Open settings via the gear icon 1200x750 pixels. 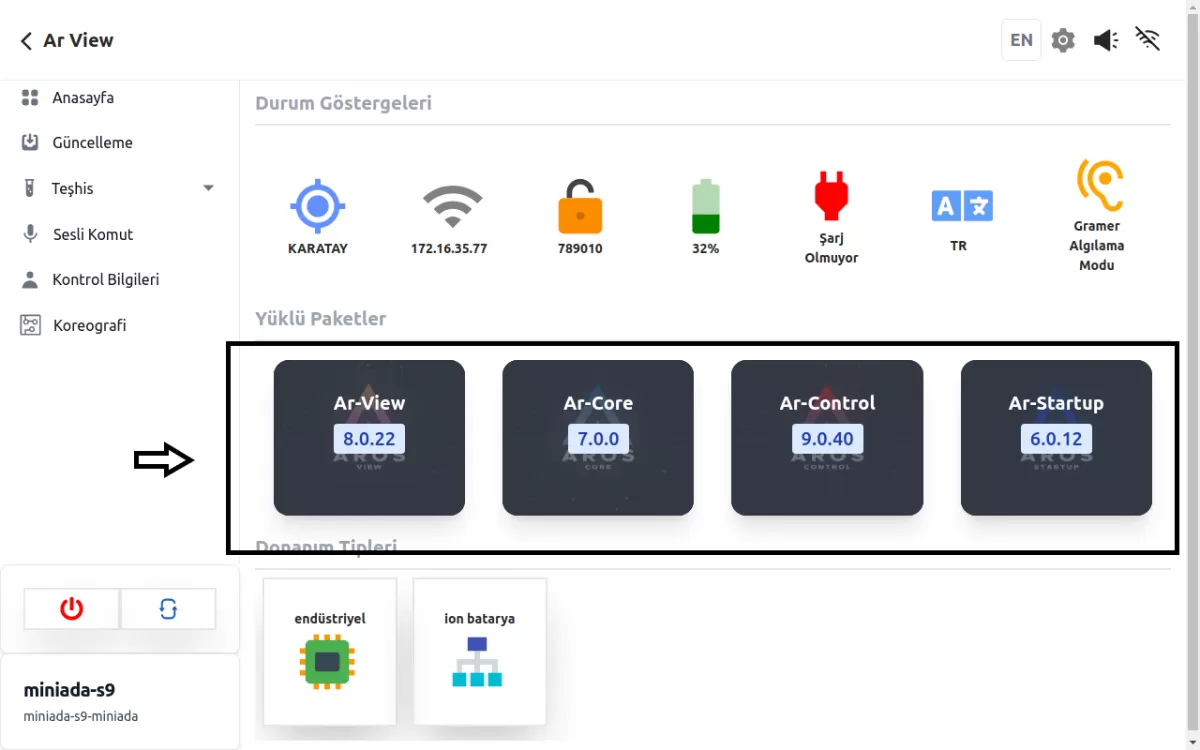pos(1063,41)
